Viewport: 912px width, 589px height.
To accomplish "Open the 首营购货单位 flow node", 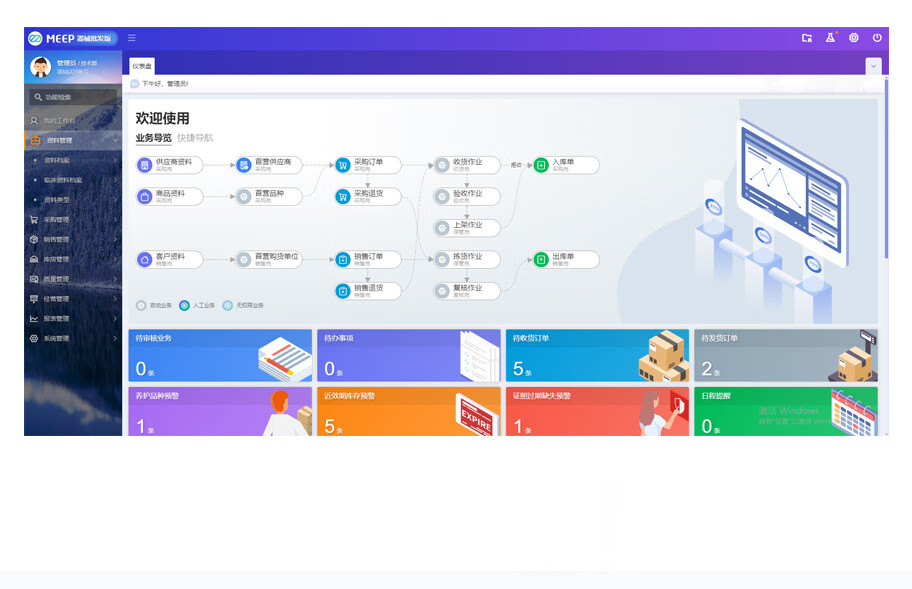I will point(269,259).
